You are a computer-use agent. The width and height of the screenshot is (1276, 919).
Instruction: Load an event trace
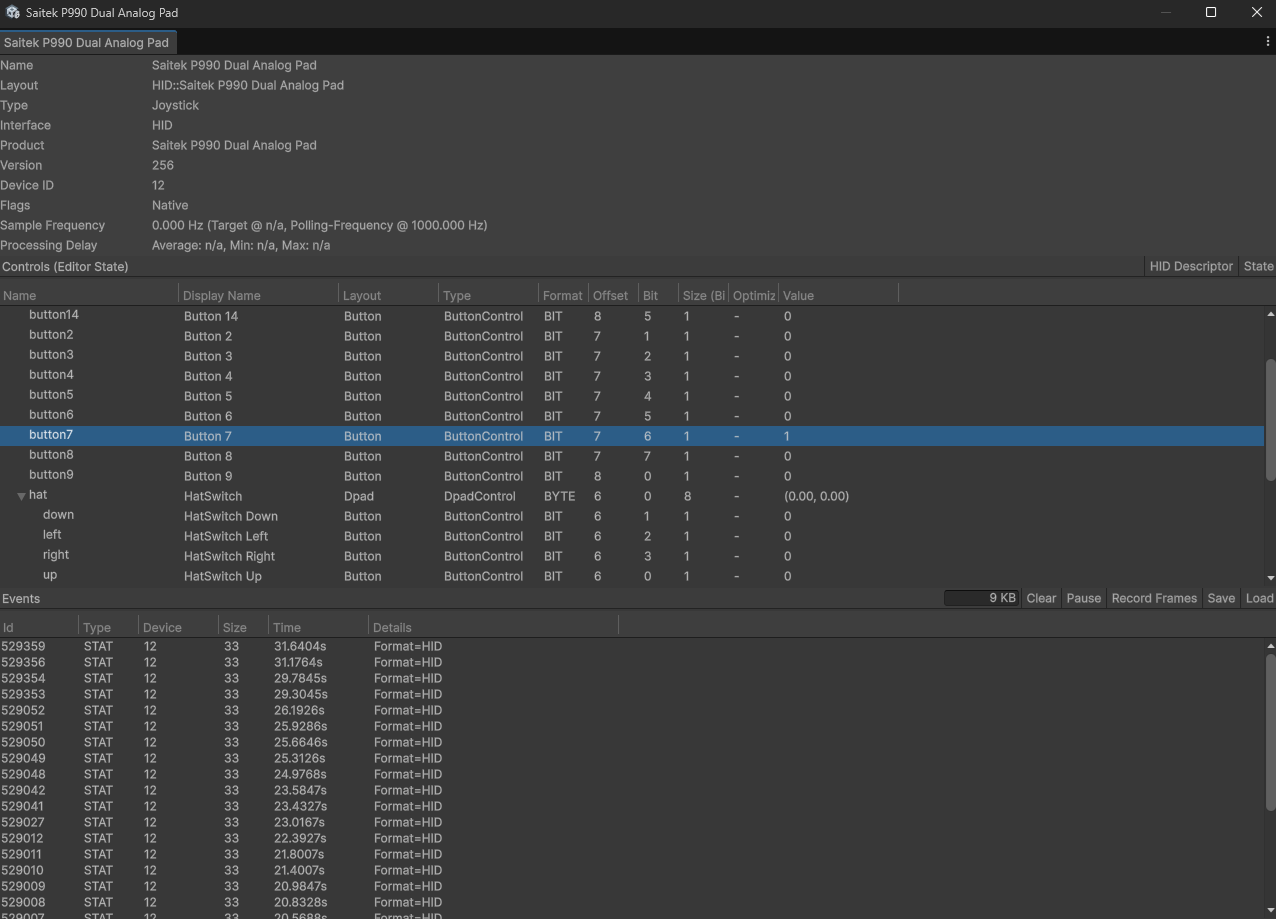1259,598
